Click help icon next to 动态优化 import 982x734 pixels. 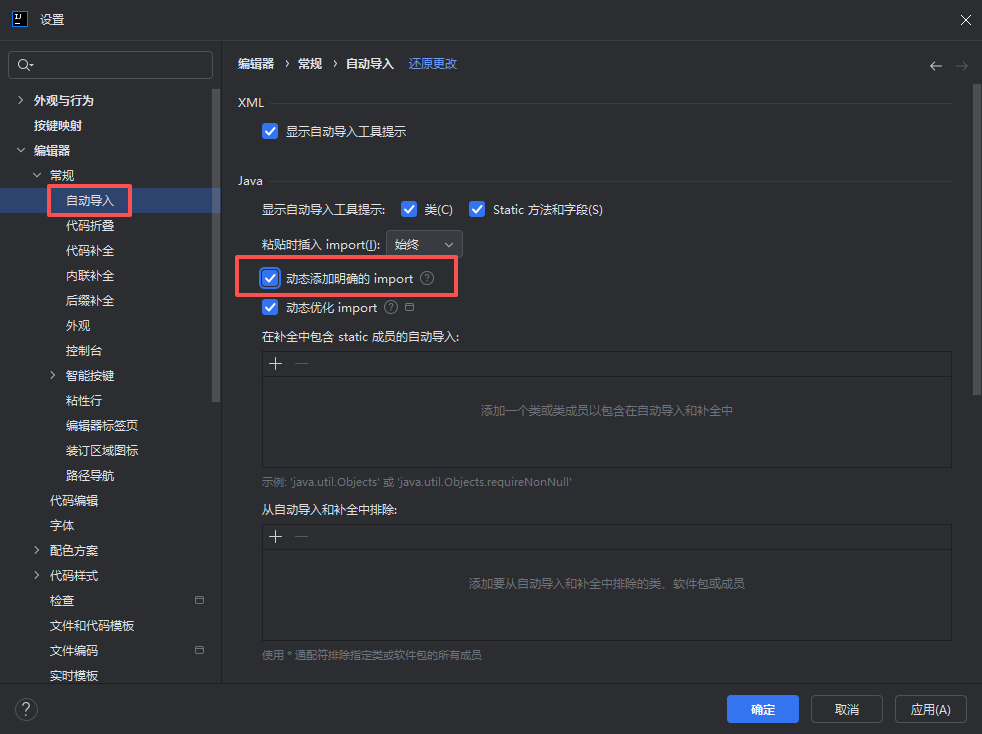(x=391, y=308)
